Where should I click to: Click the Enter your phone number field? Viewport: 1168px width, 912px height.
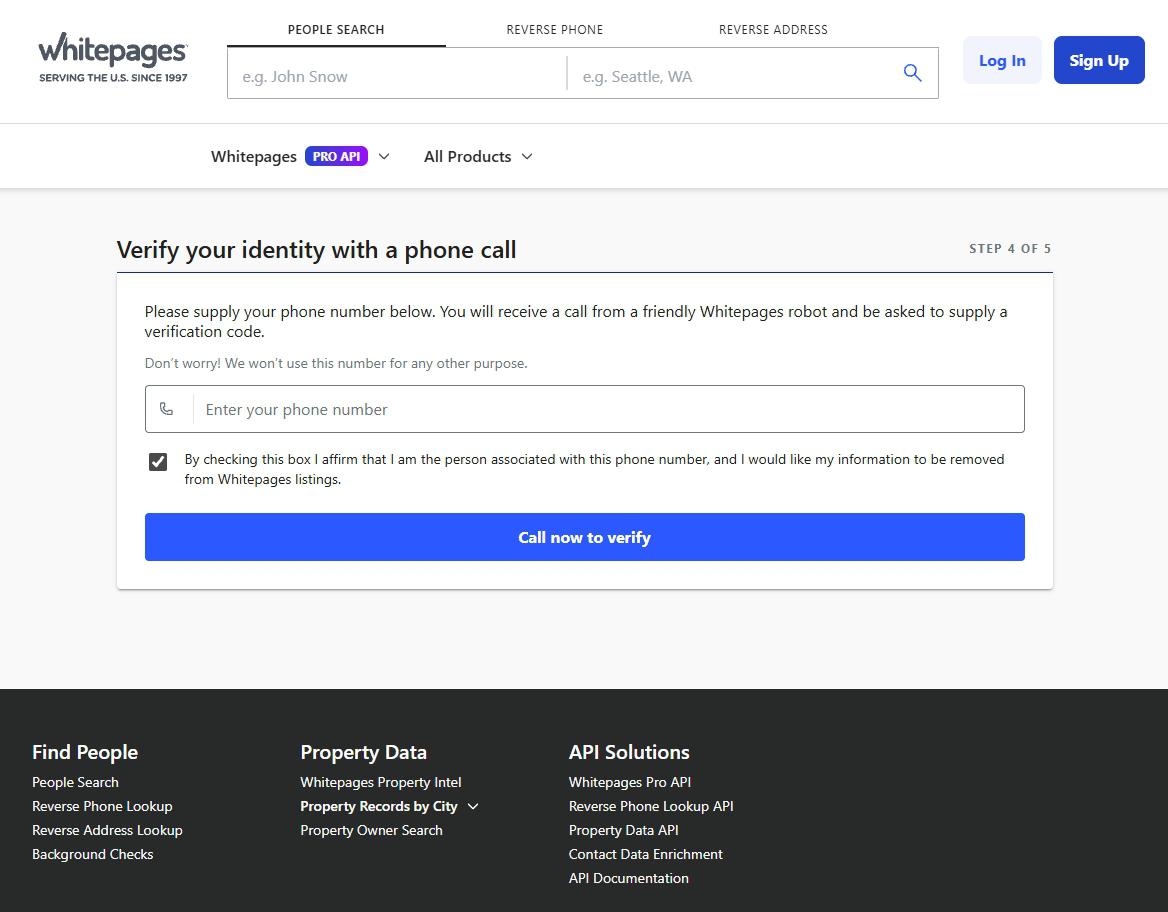(585, 409)
